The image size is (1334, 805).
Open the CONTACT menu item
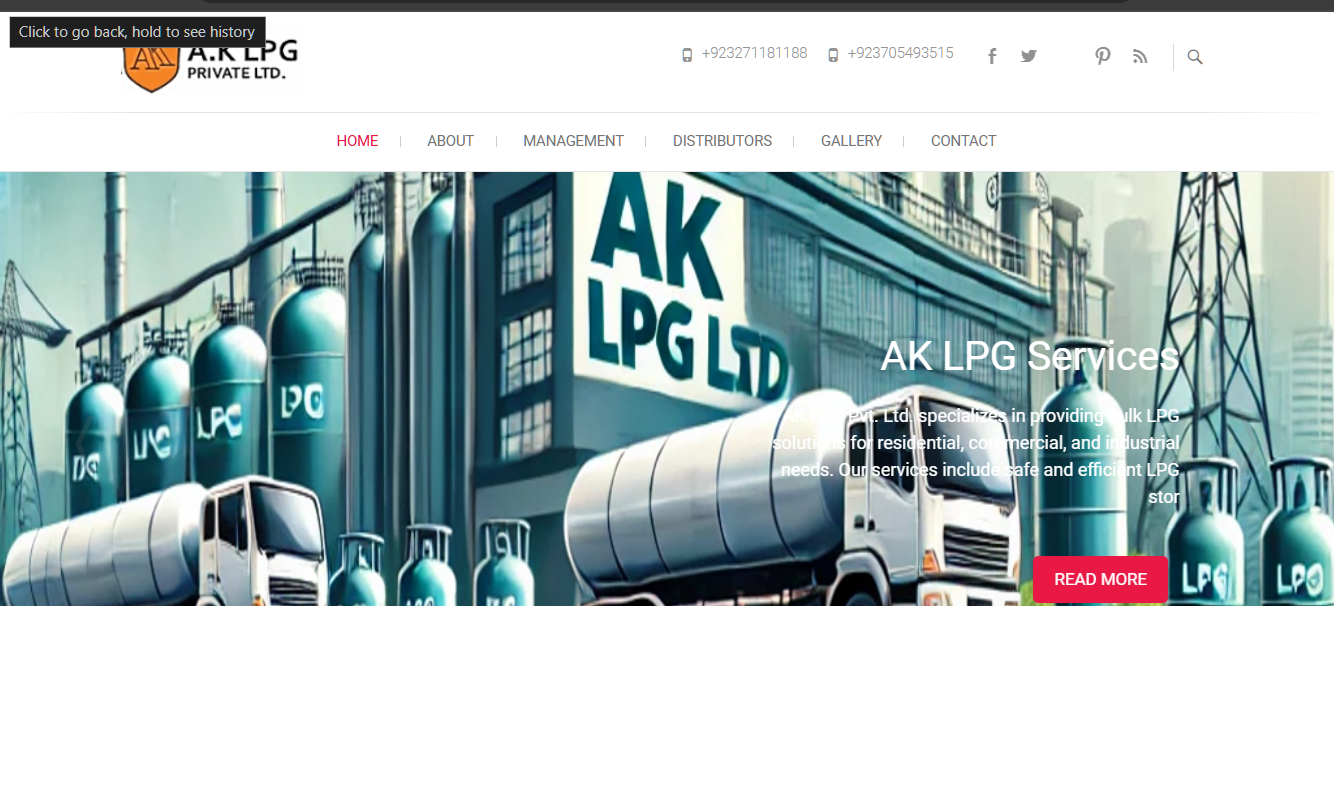pyautogui.click(x=963, y=141)
